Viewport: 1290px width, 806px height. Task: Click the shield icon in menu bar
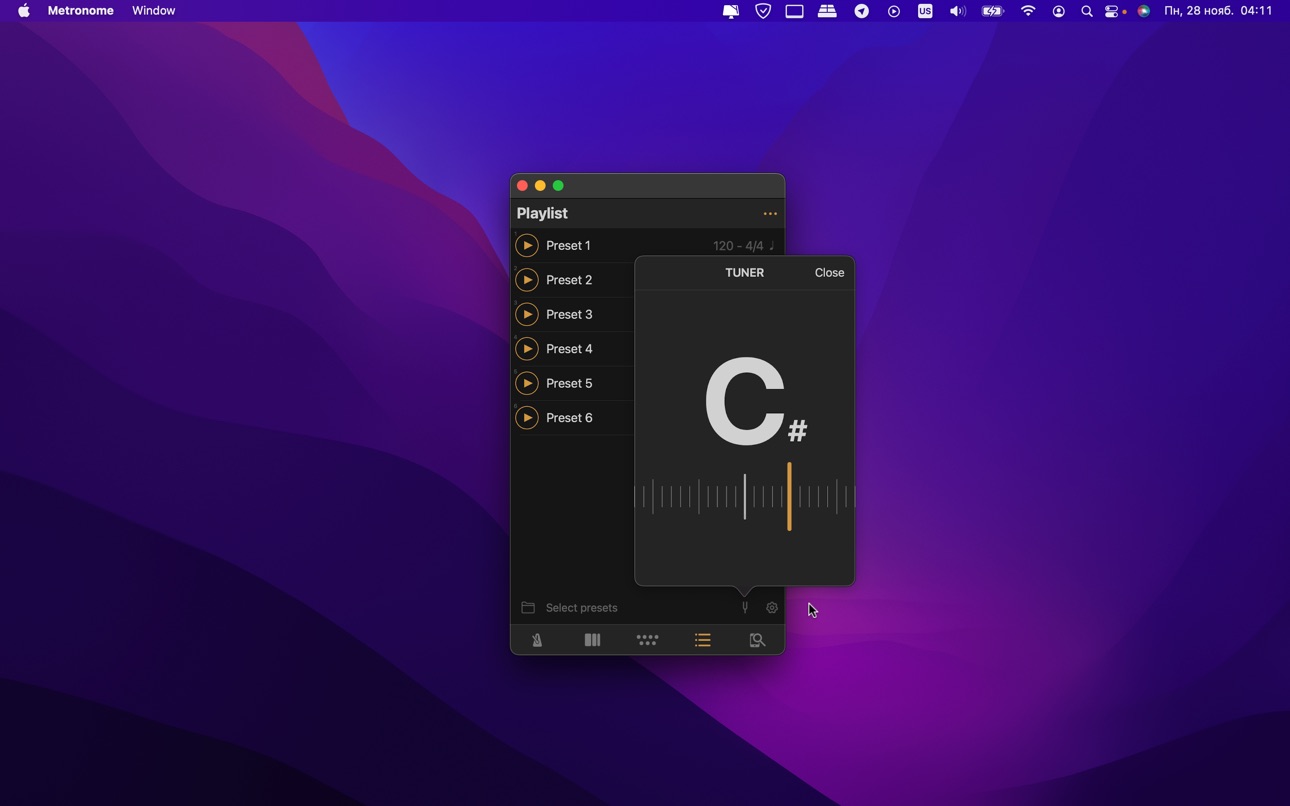point(763,11)
